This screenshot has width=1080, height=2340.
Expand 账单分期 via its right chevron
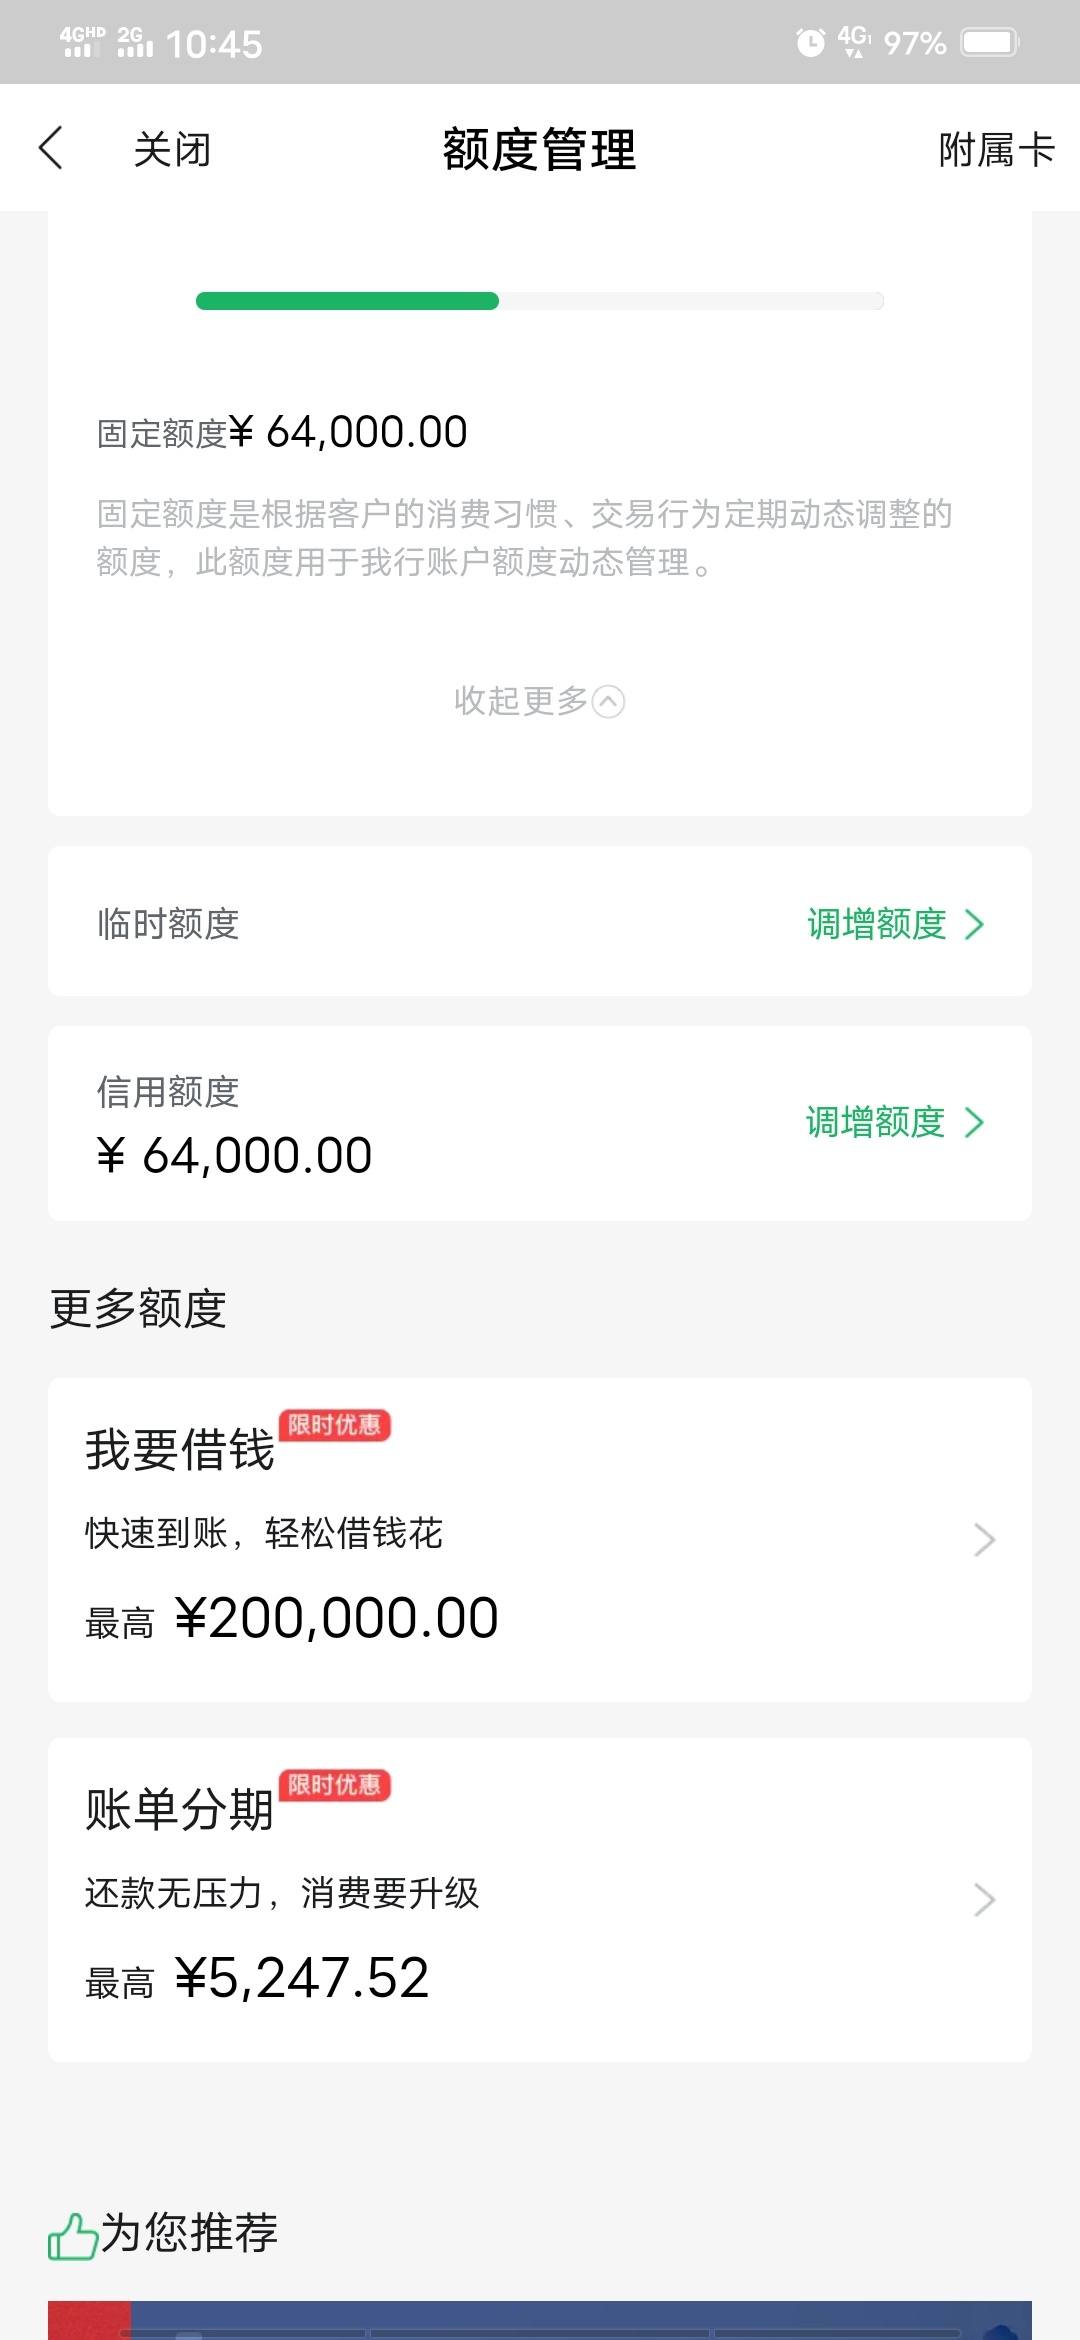tap(984, 1899)
